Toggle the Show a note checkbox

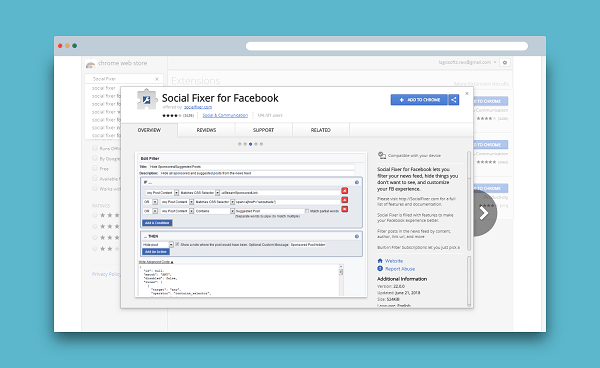177,244
